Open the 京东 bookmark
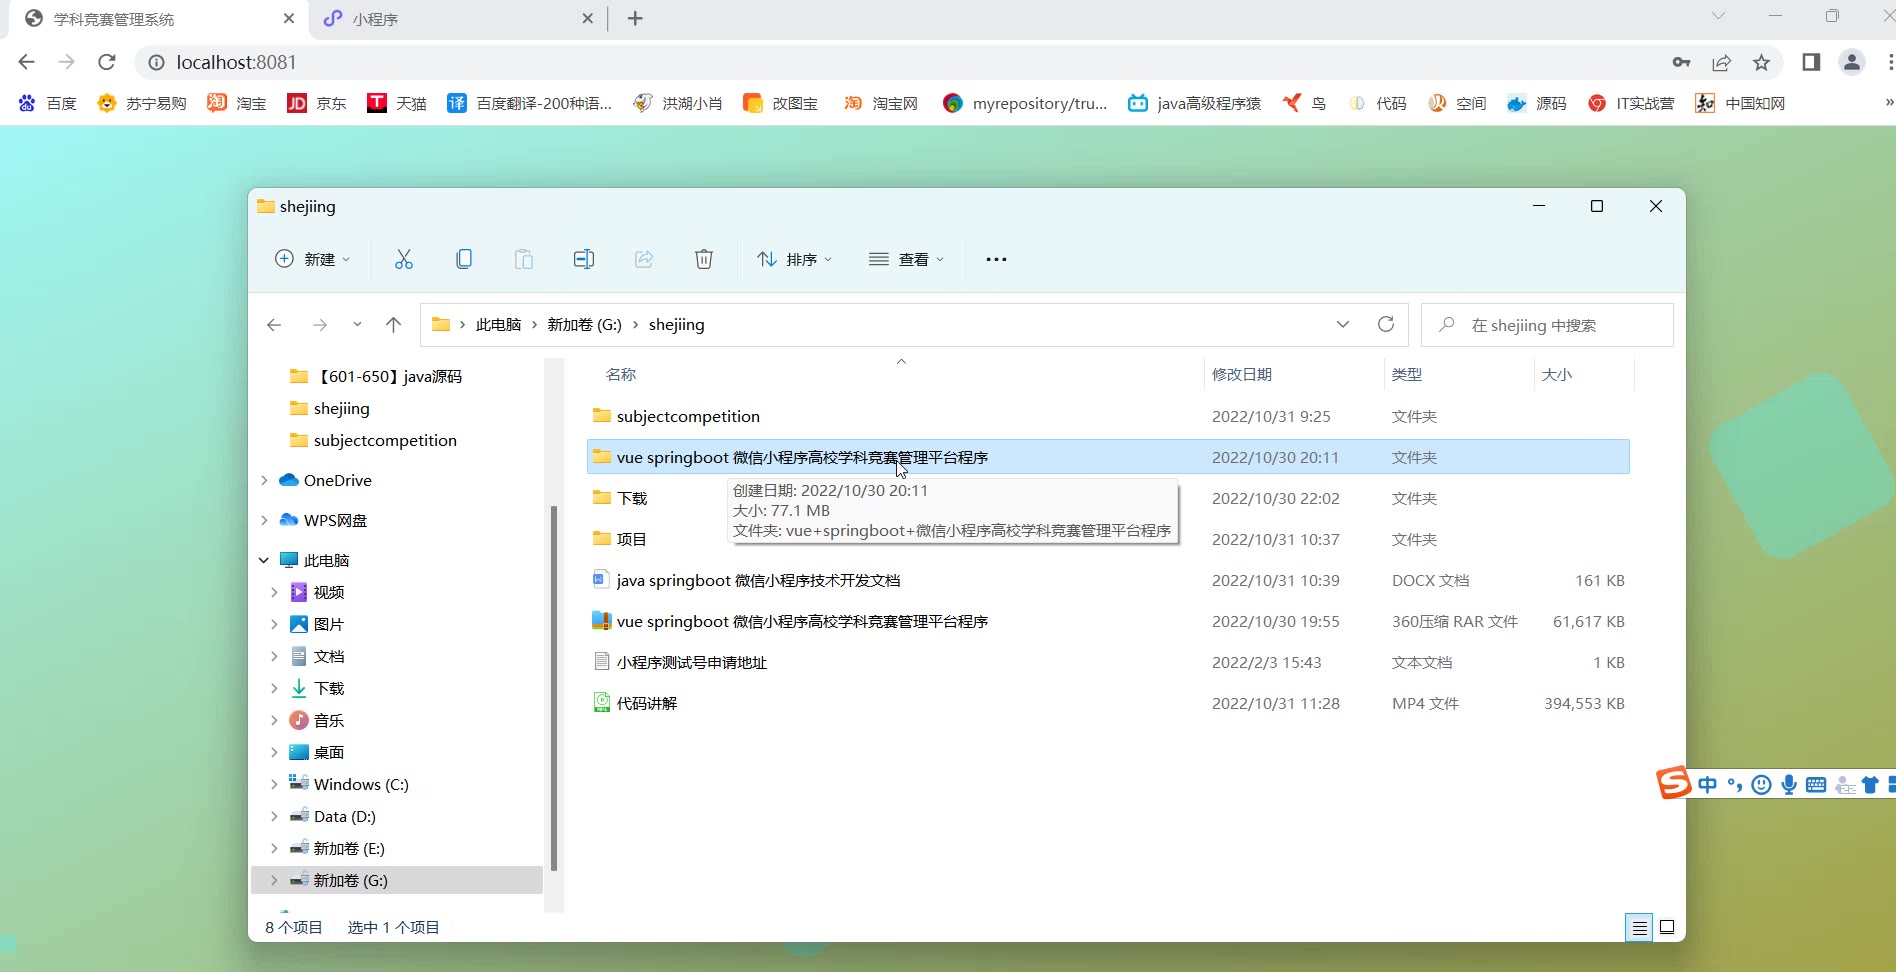The image size is (1896, 972). coord(317,103)
